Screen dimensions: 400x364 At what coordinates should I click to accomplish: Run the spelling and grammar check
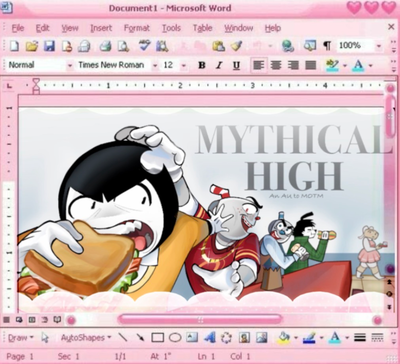(145, 45)
